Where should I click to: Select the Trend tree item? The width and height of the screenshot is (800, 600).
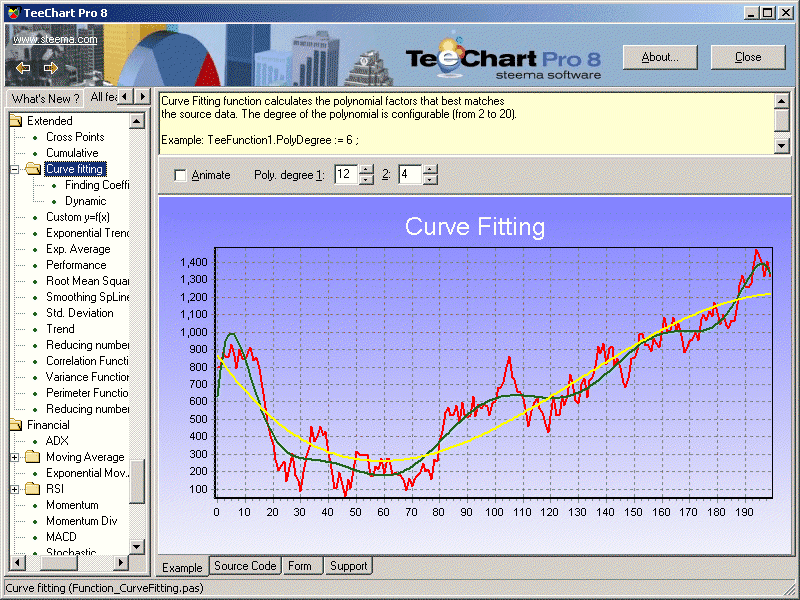[x=60, y=329]
